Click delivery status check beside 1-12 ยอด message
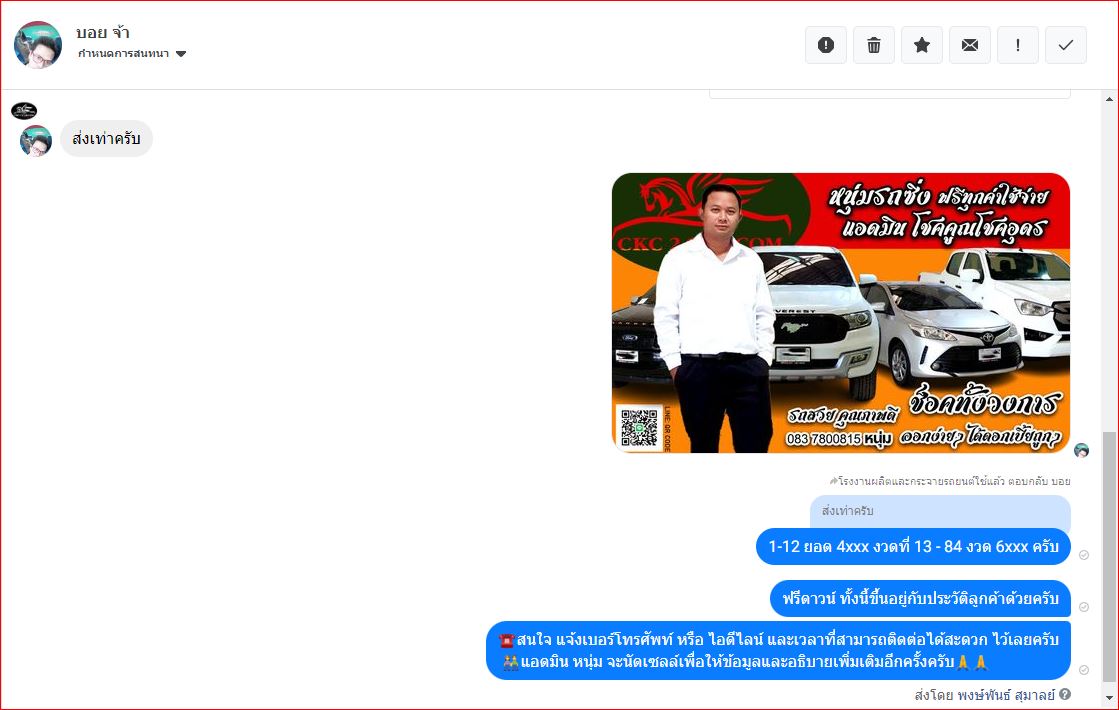 tap(1083, 555)
